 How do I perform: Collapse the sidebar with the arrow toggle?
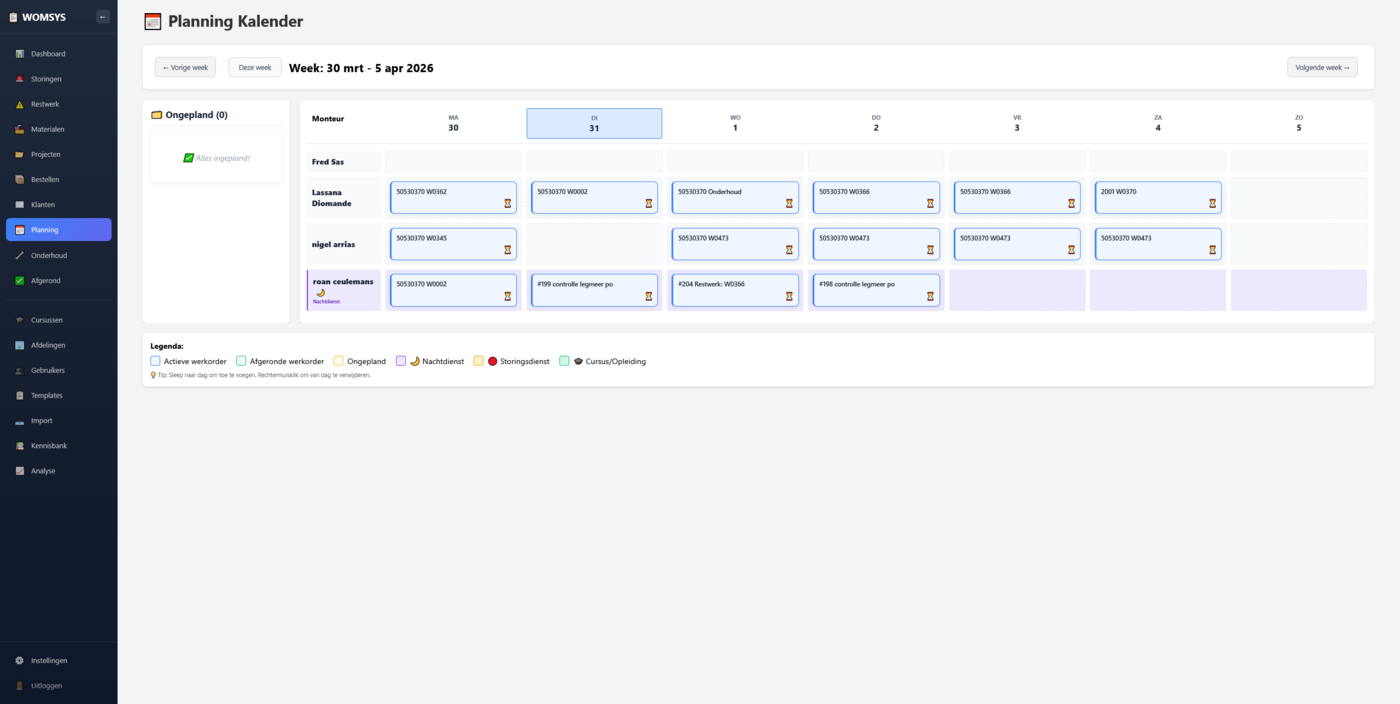point(101,16)
